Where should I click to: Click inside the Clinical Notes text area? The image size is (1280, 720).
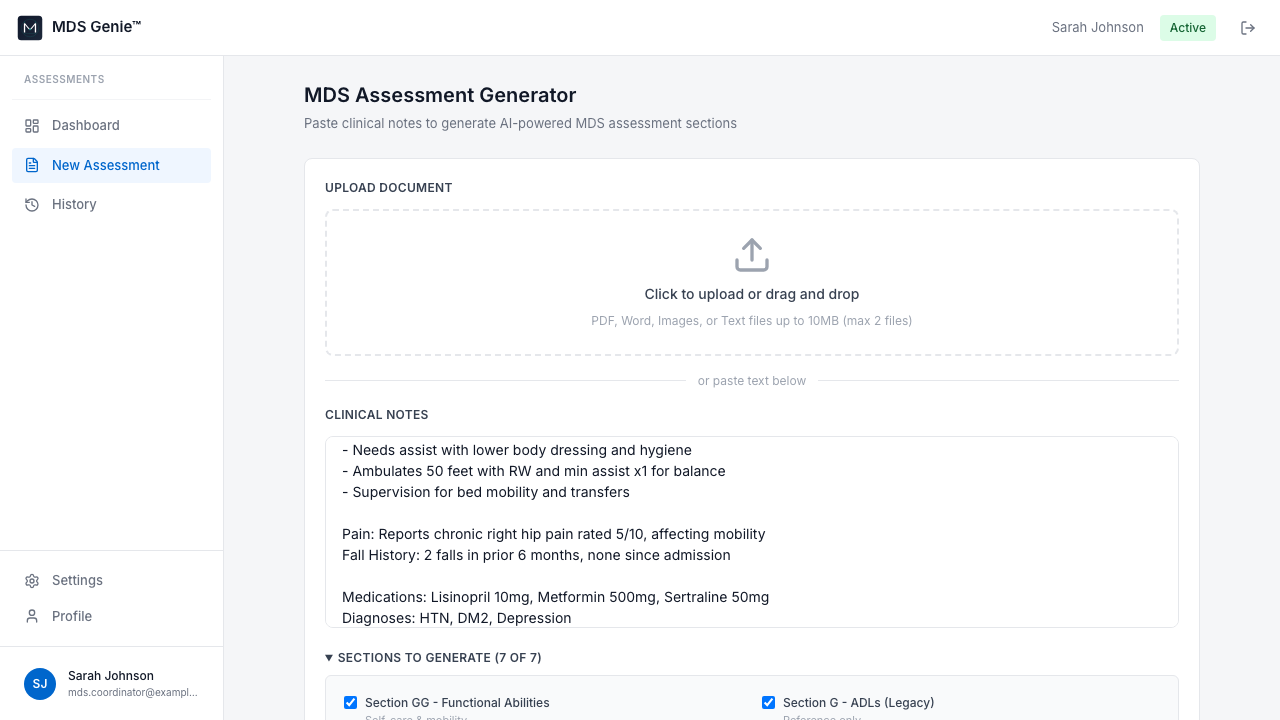[x=752, y=532]
